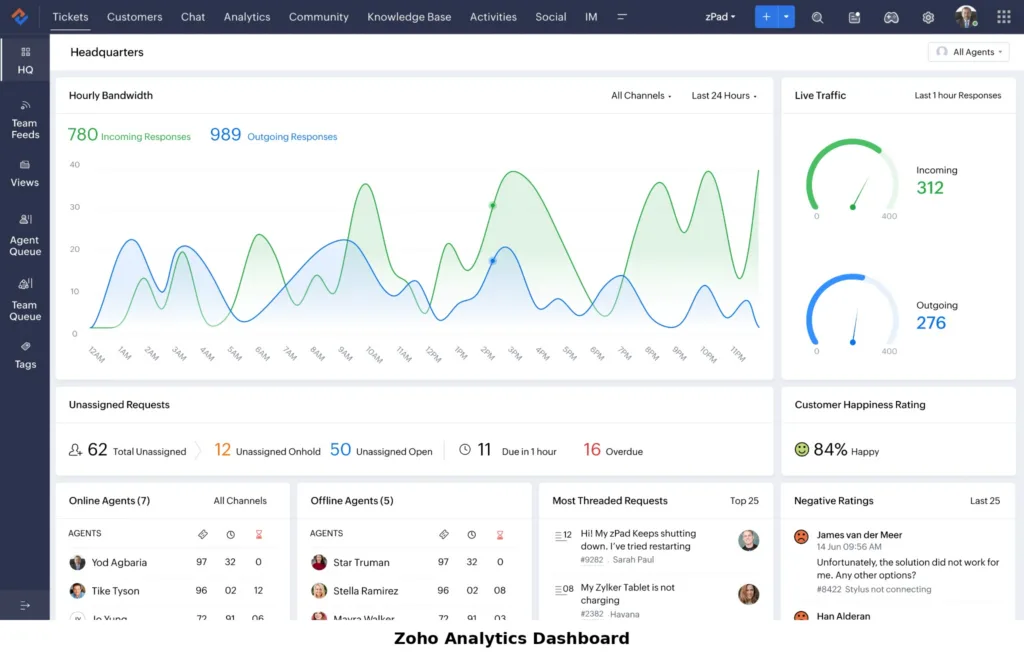The image size is (1024, 656).
Task: Switch to the Customers tab
Action: pos(135,17)
